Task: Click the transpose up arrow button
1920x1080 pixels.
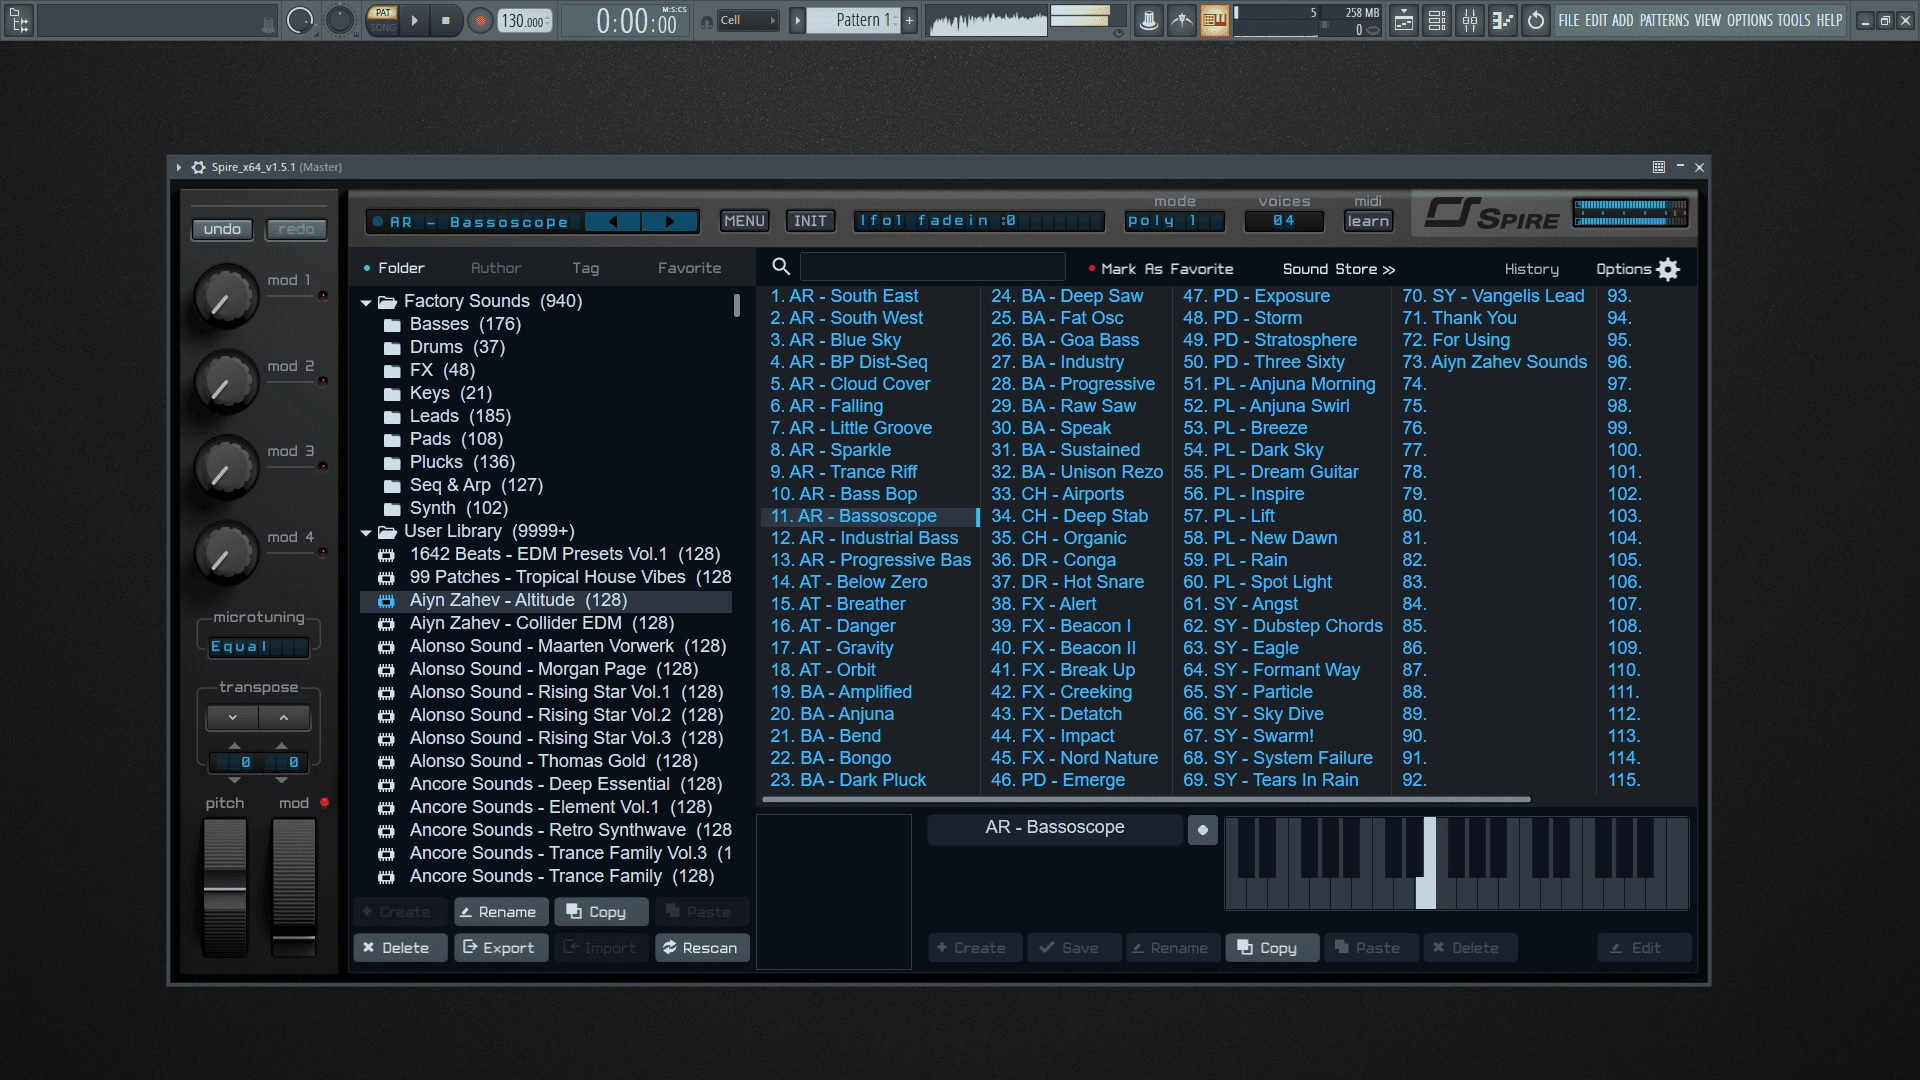Action: click(284, 717)
